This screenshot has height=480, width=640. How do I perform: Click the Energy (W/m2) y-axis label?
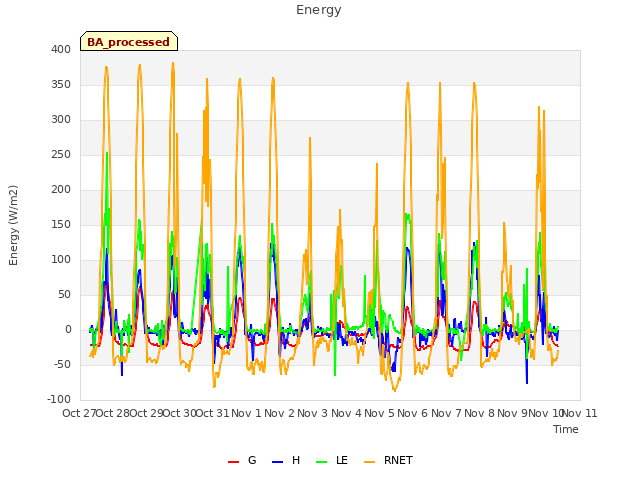coord(13,225)
